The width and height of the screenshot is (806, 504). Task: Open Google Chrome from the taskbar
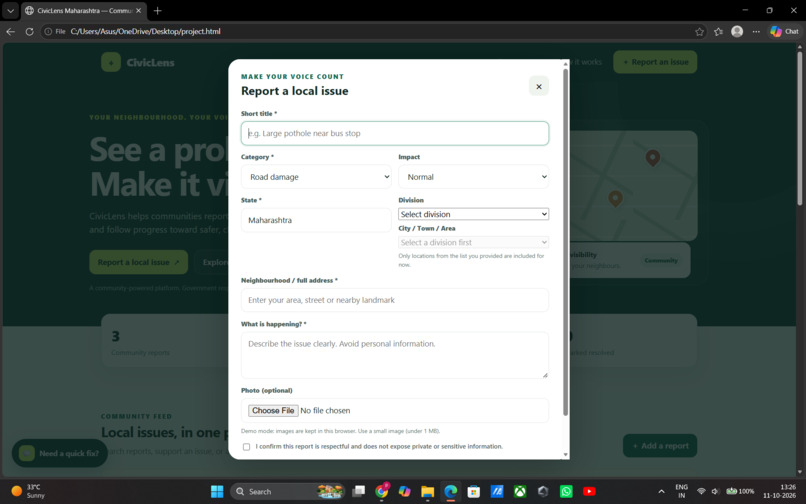[382, 492]
